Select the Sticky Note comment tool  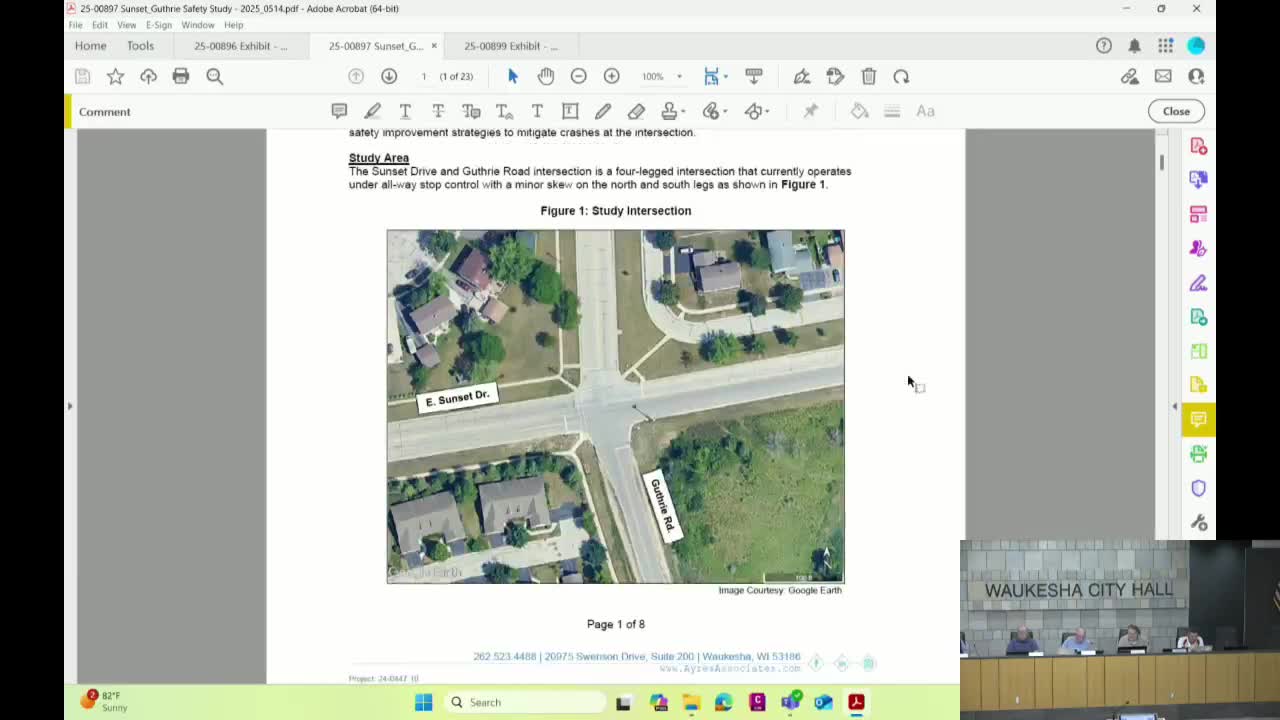[339, 111]
